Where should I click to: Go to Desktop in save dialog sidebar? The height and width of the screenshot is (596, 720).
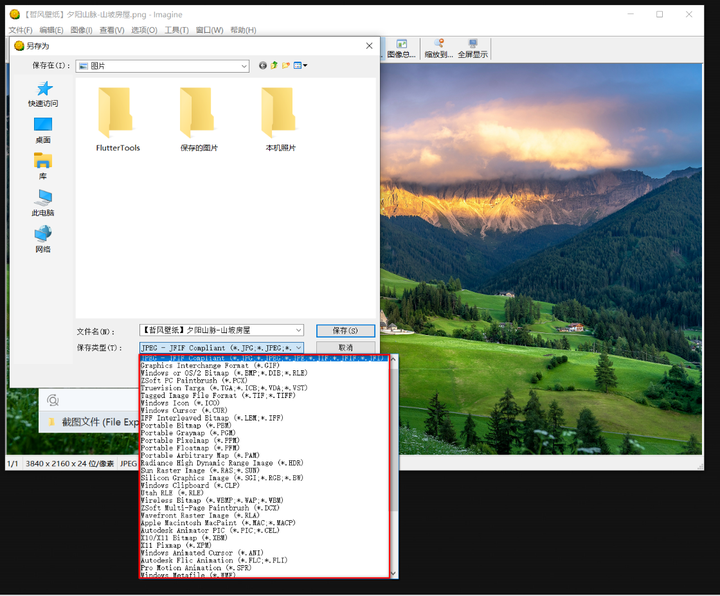pos(43,130)
